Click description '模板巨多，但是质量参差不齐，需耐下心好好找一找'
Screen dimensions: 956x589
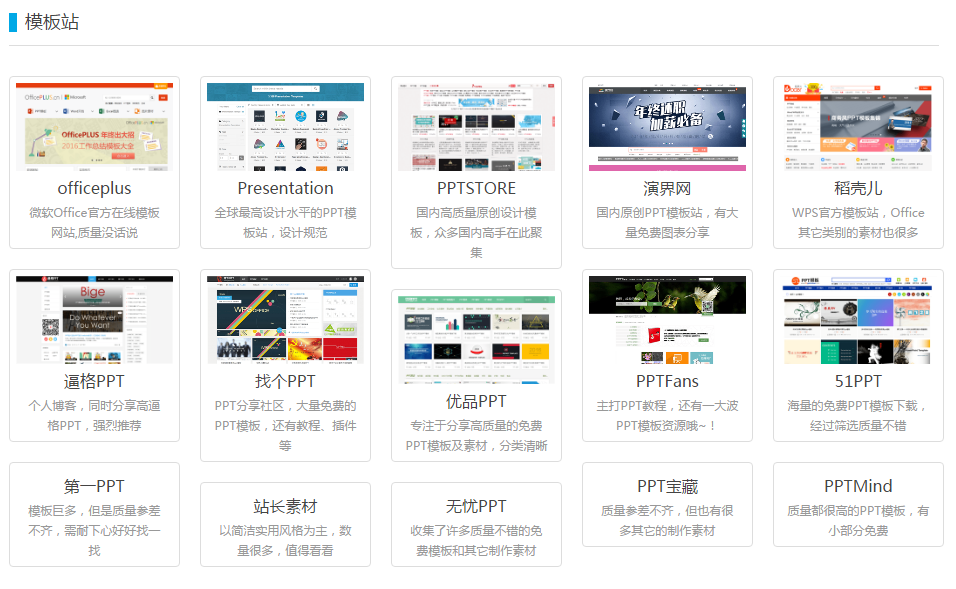pyautogui.click(x=95, y=530)
